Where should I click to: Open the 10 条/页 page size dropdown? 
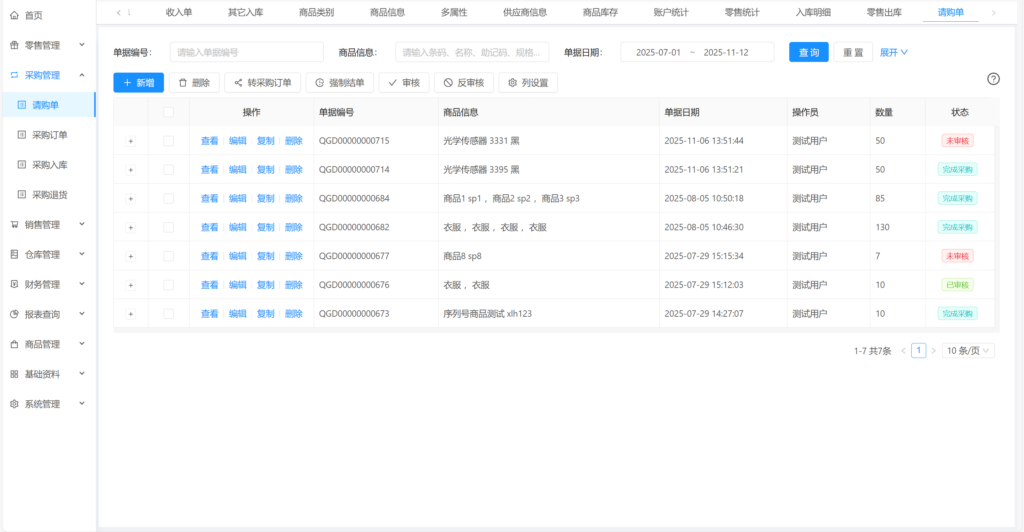point(969,351)
